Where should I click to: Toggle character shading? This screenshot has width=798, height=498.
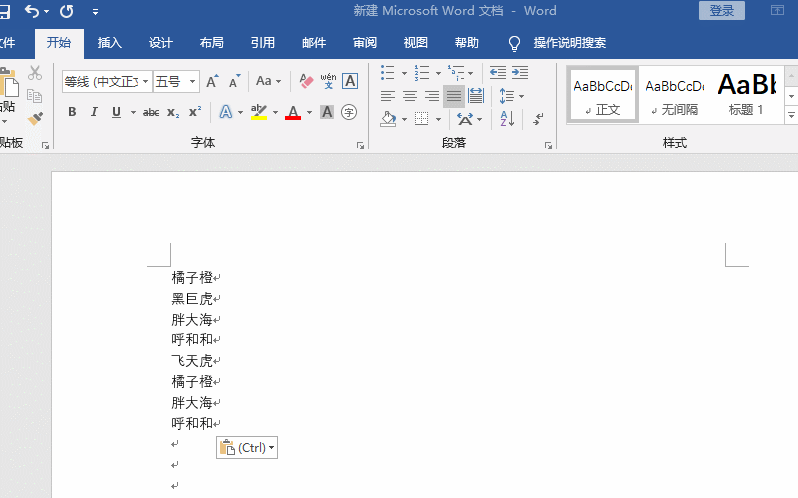327,112
